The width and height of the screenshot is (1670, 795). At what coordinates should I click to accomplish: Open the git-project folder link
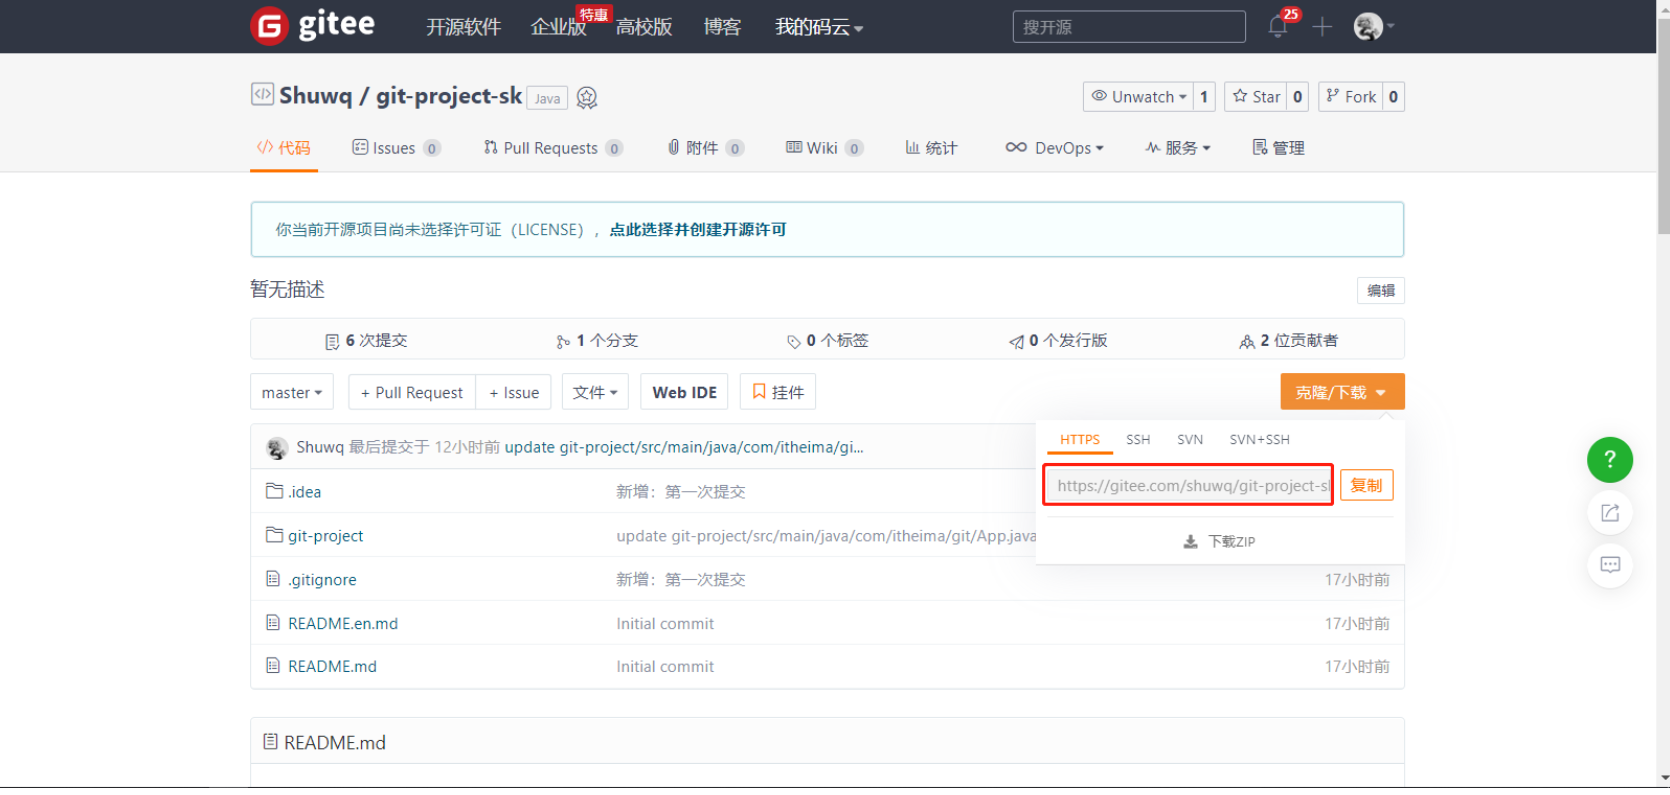click(x=325, y=536)
